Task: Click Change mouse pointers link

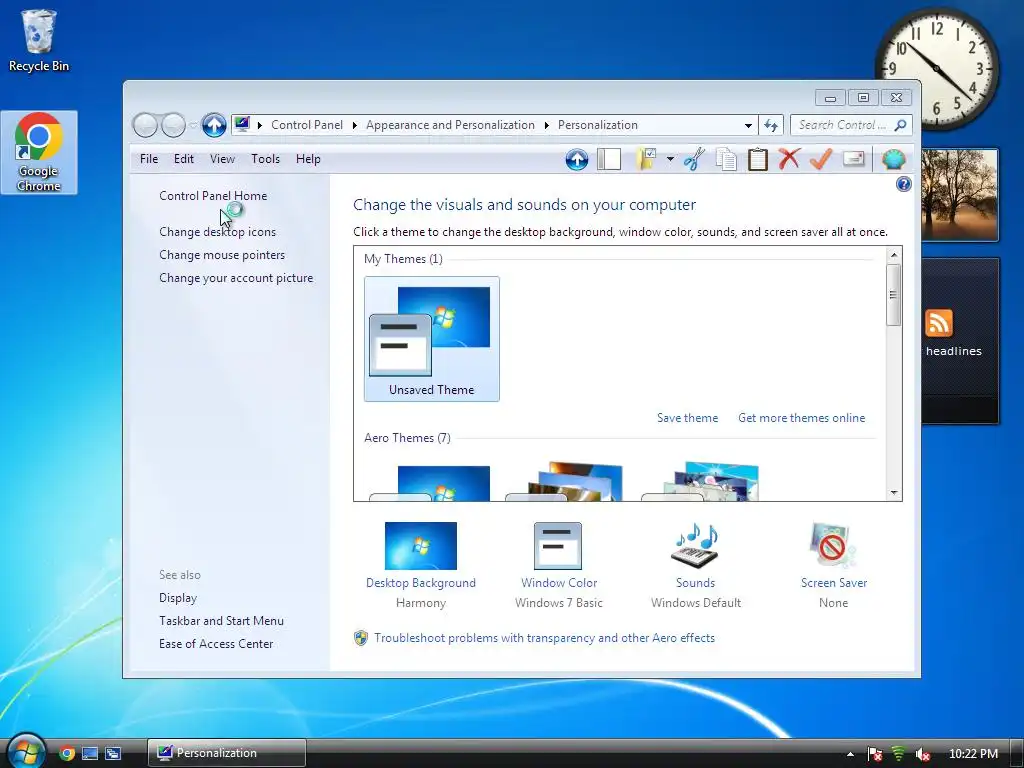Action: coord(222,255)
